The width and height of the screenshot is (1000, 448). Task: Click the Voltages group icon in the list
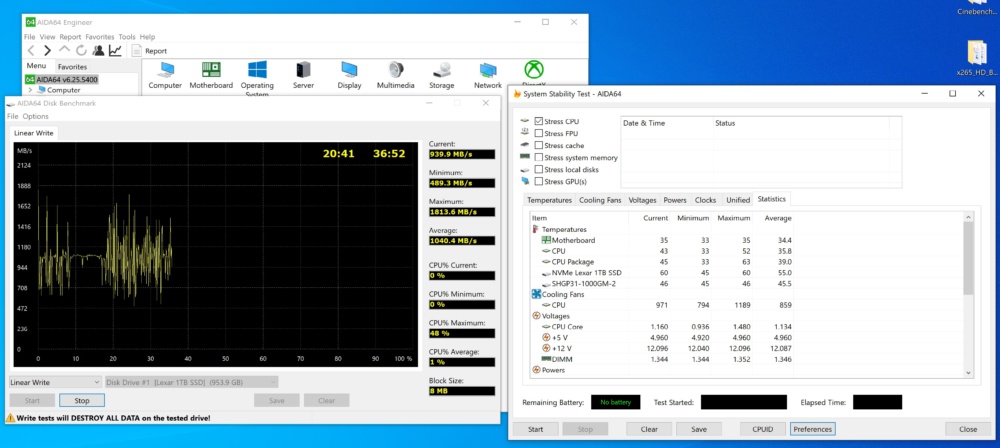(x=536, y=317)
